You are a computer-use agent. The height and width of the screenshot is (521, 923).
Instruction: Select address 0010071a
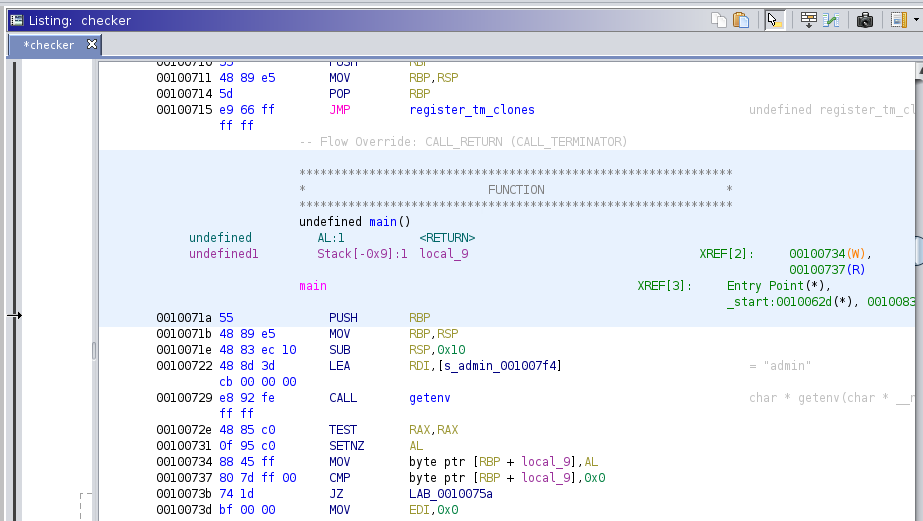[184, 317]
